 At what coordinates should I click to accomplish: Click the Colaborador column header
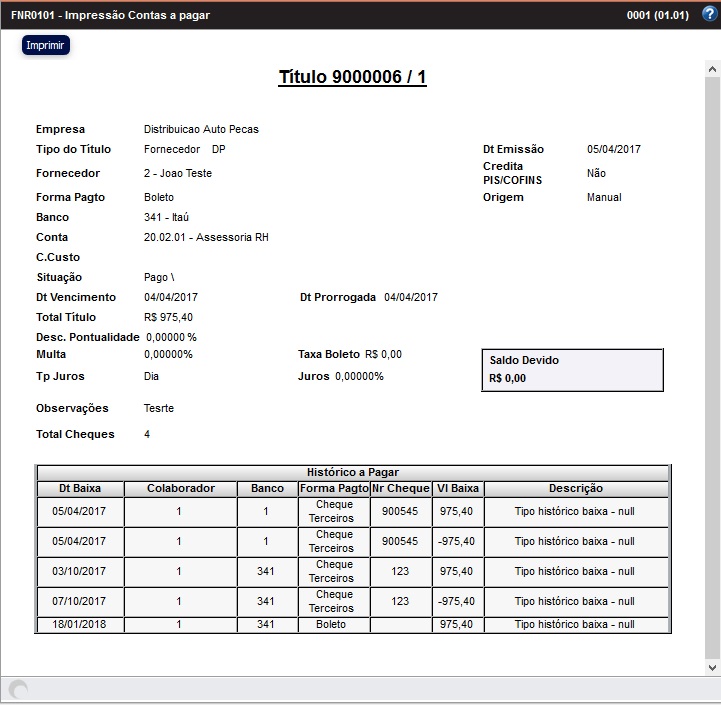tap(180, 489)
